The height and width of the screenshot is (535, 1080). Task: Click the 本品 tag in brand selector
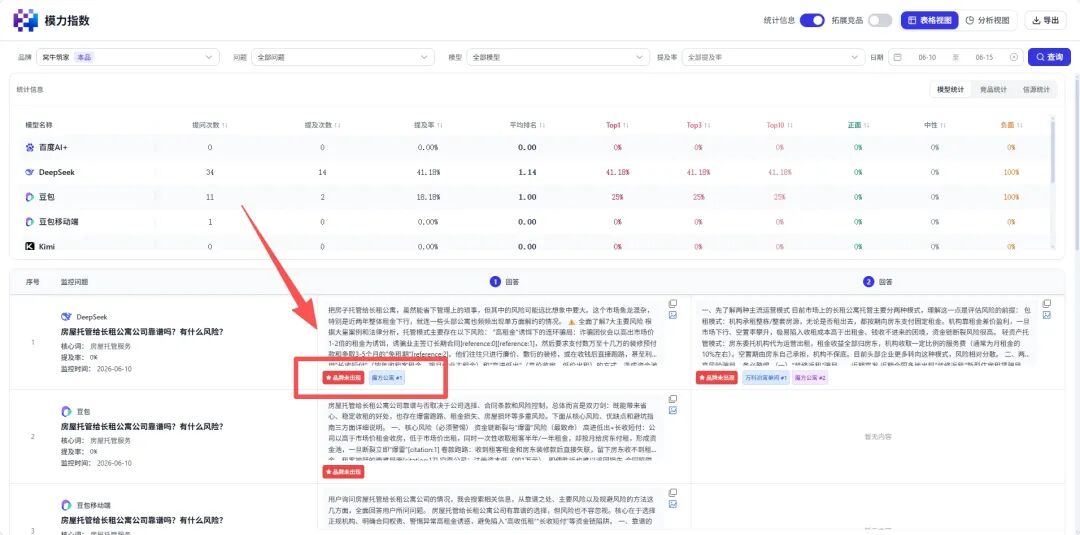click(84, 57)
